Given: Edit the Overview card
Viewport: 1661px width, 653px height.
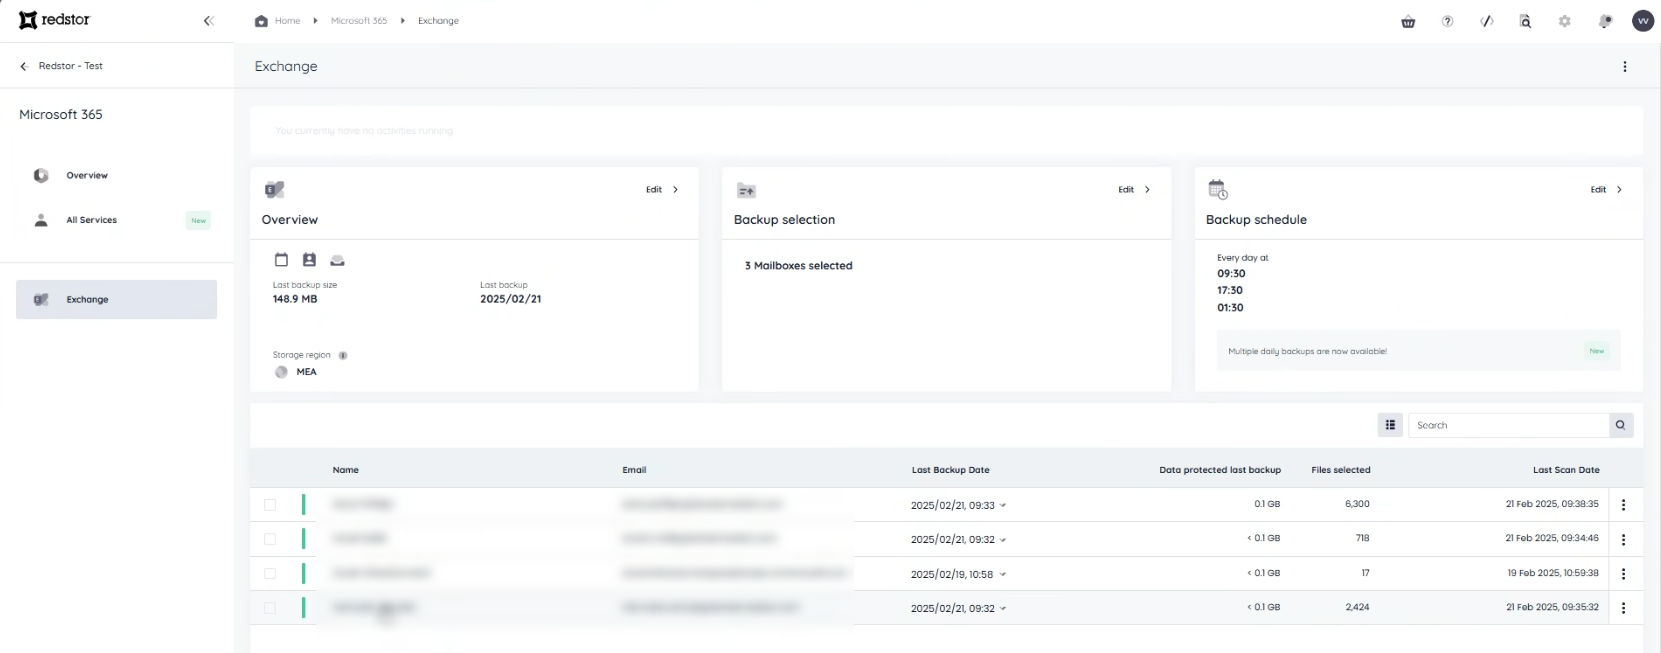Looking at the screenshot, I should [662, 190].
